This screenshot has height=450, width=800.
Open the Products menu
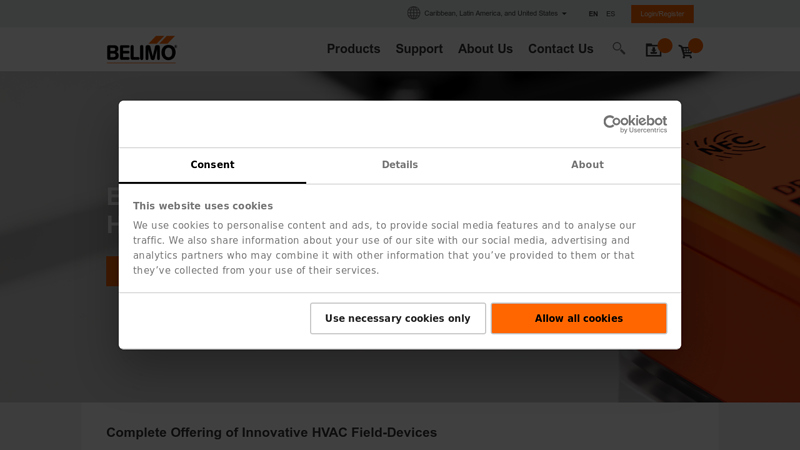(x=353, y=49)
